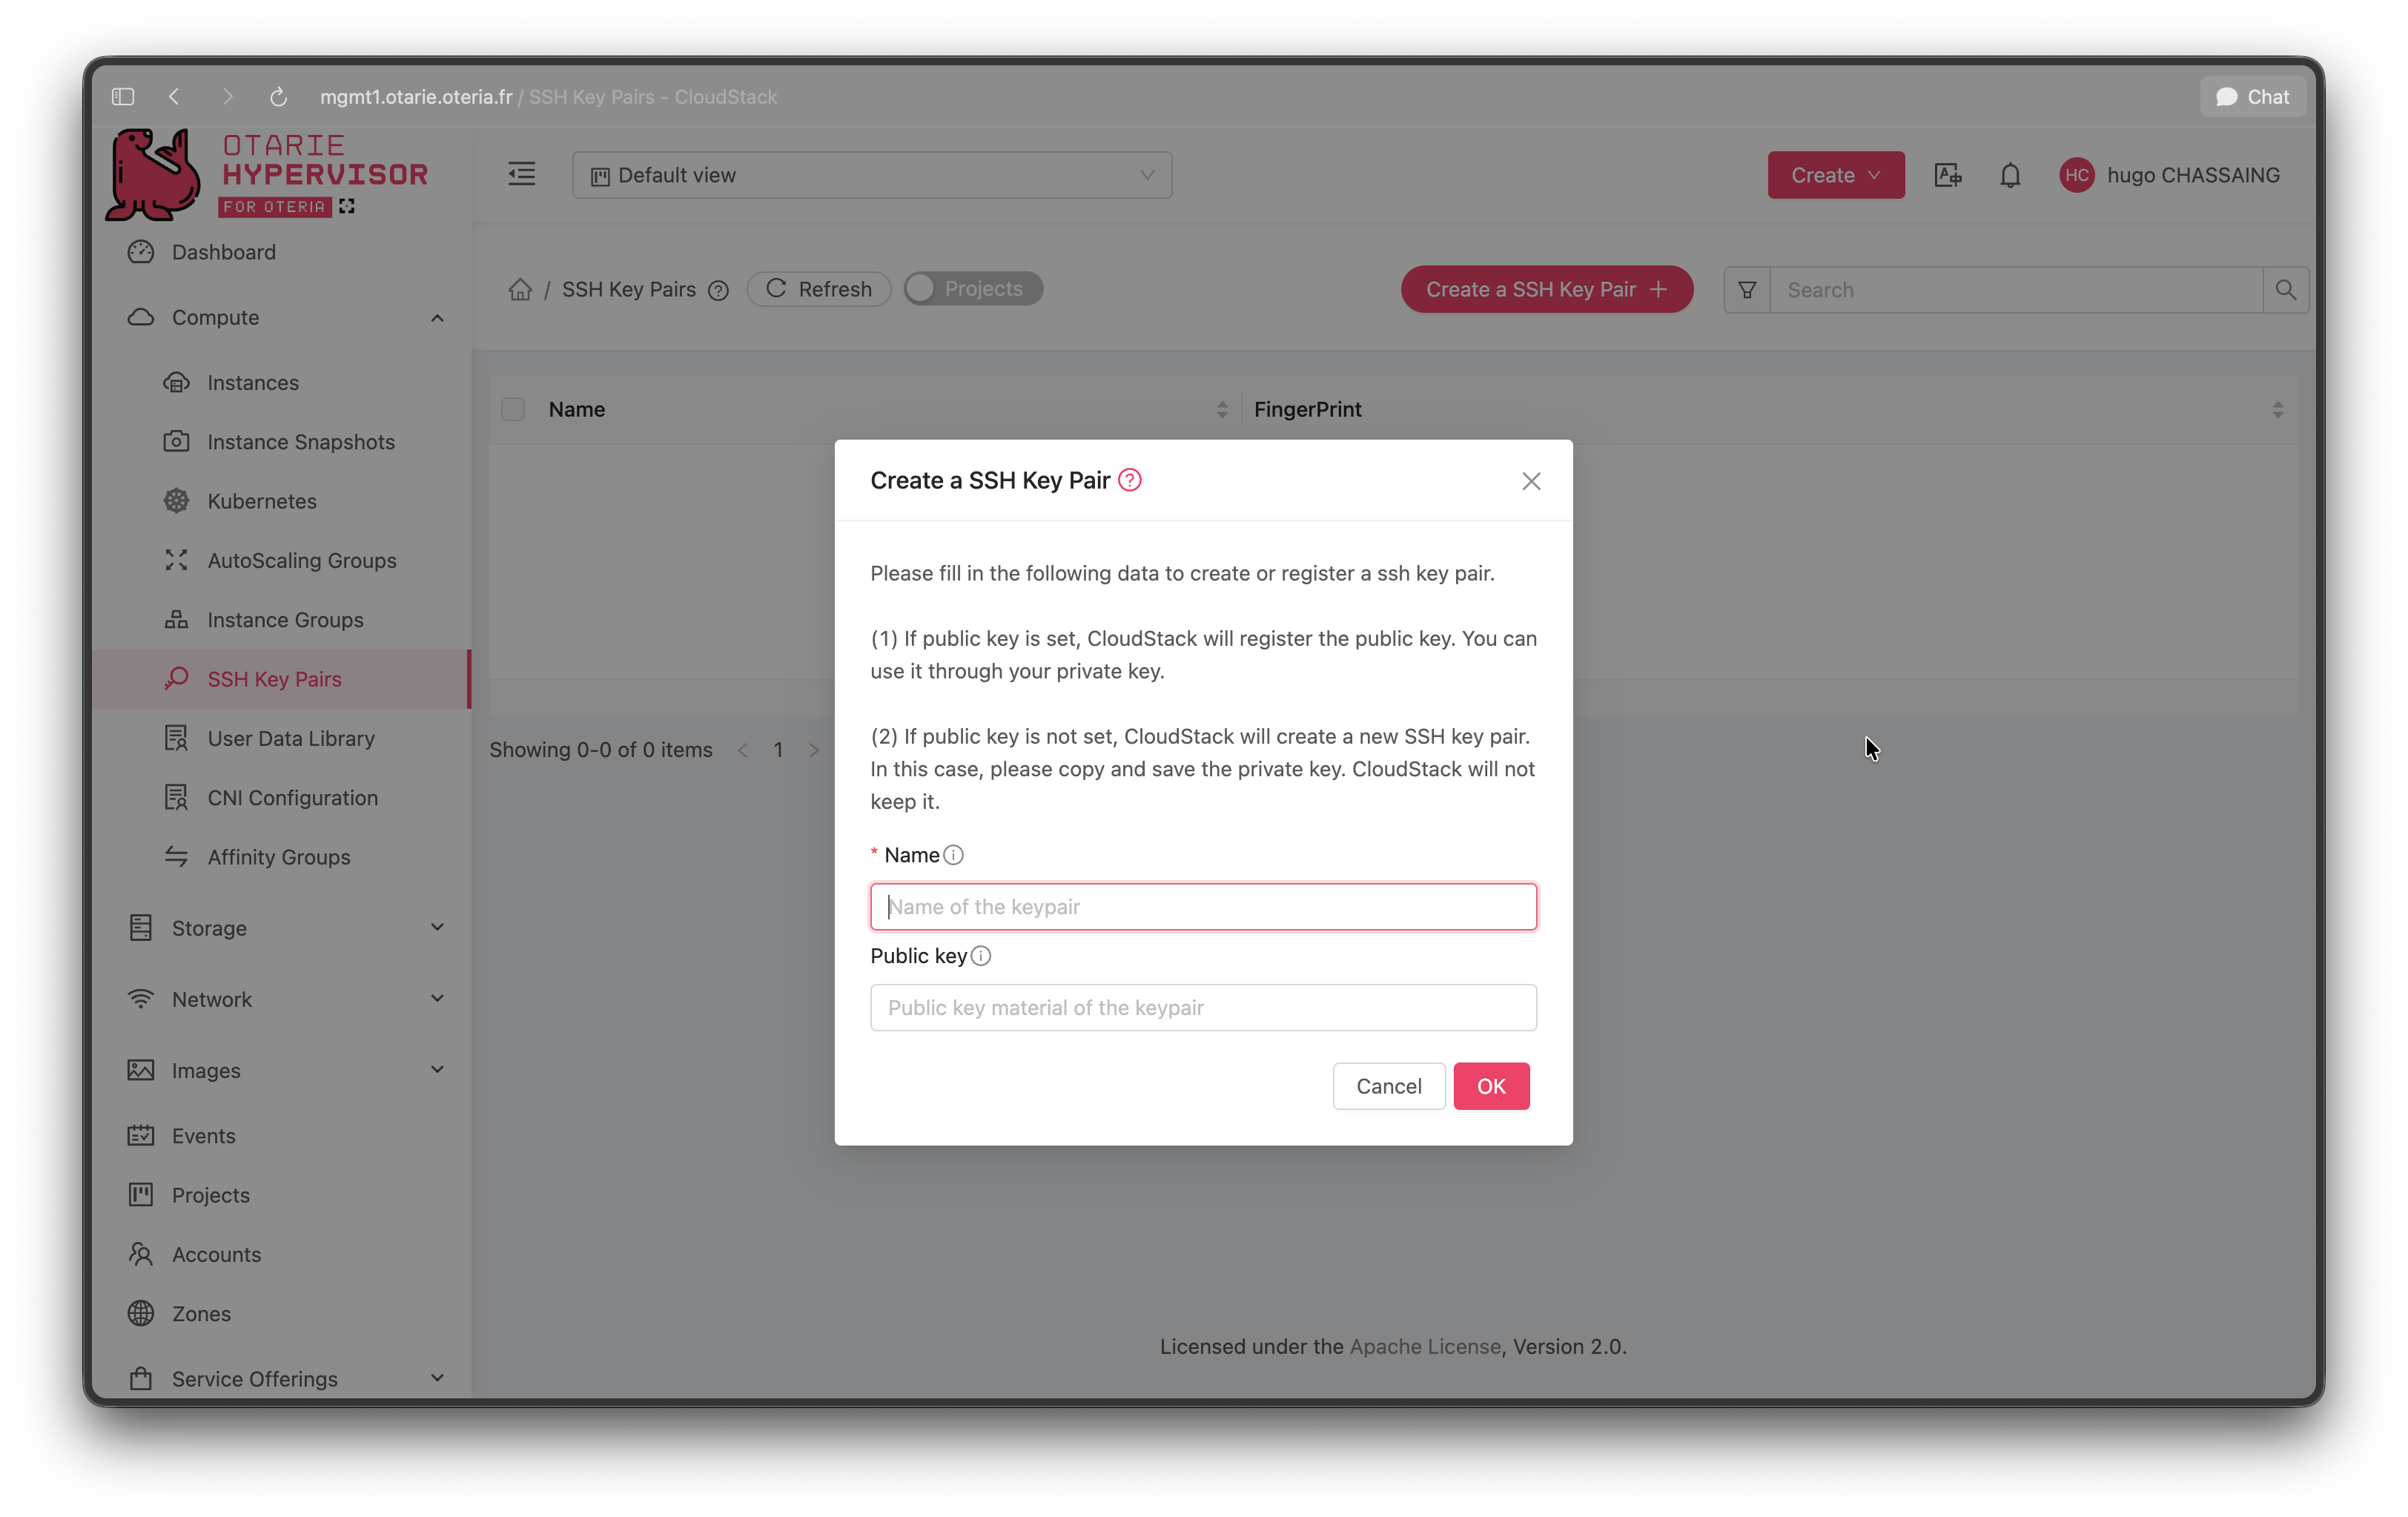The width and height of the screenshot is (2408, 1517).
Task: Open the Create dropdown button
Action: (x=1835, y=175)
